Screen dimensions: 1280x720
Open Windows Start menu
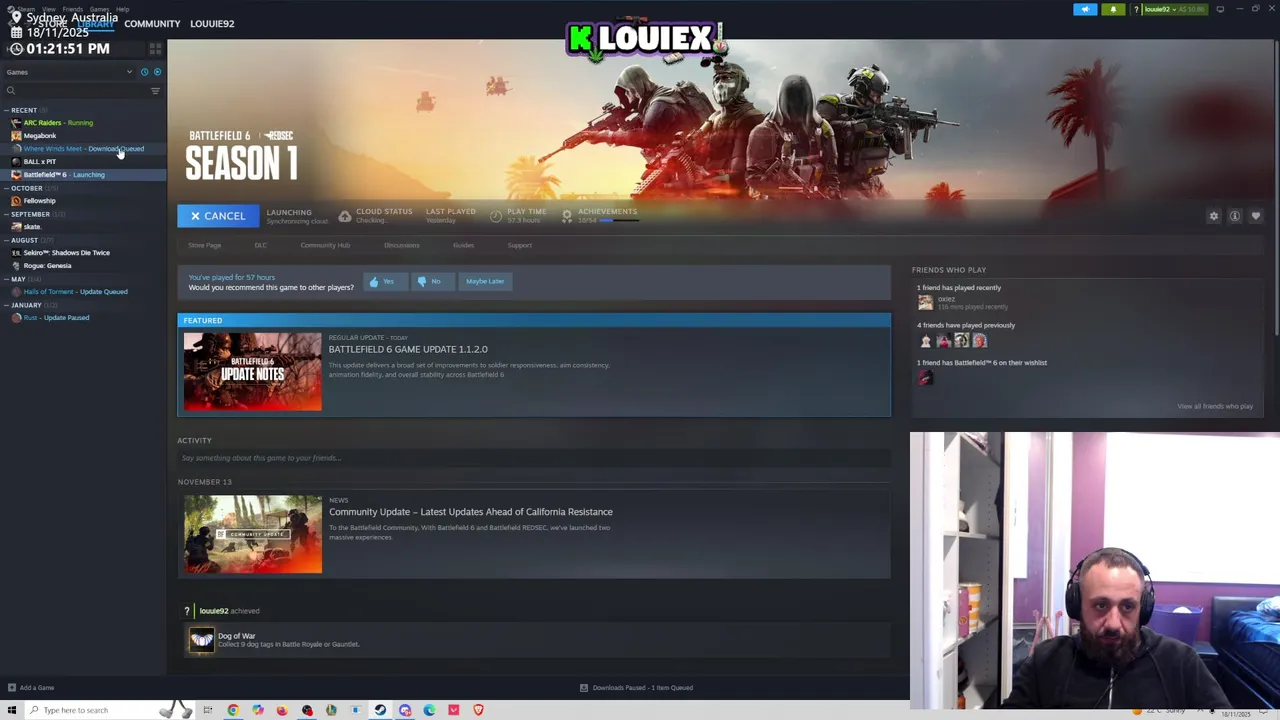tap(12, 710)
